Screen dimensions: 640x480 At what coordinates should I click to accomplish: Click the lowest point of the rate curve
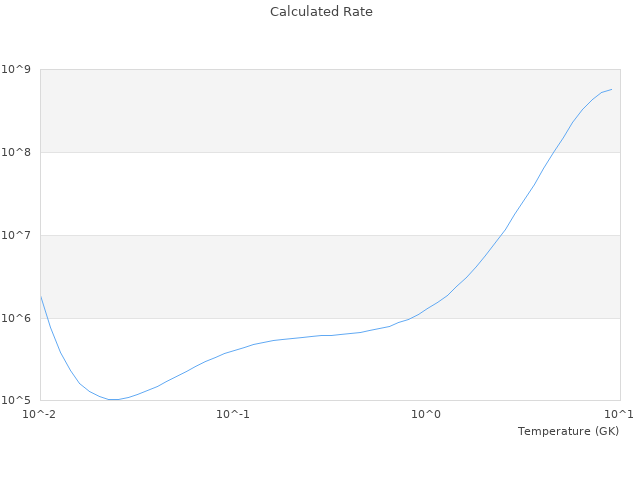click(x=113, y=400)
